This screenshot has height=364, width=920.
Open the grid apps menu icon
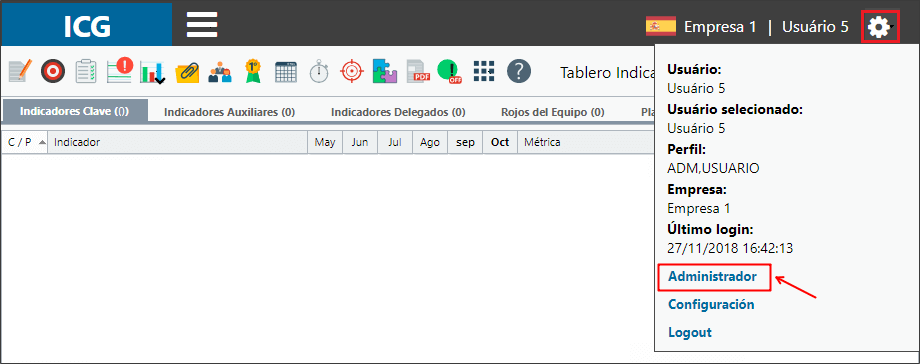pos(485,72)
